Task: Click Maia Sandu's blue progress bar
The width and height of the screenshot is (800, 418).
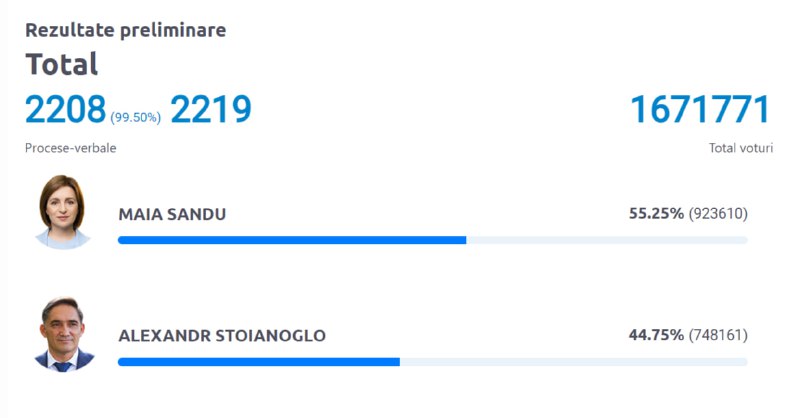Action: pos(292,240)
